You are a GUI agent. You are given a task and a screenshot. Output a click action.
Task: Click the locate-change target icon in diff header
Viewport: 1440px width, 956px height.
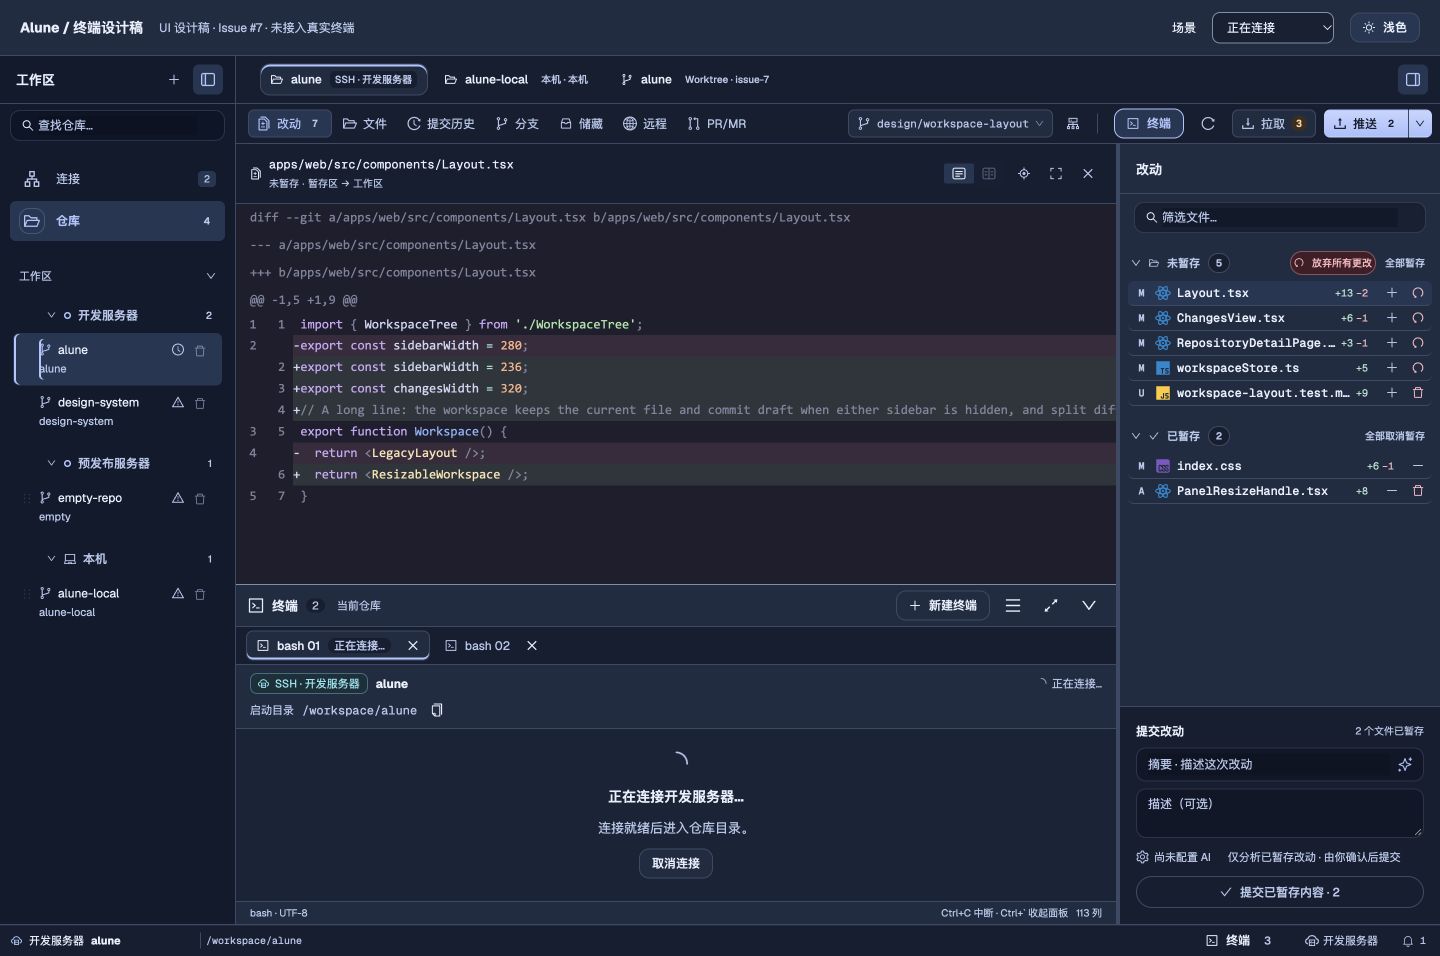1024,174
